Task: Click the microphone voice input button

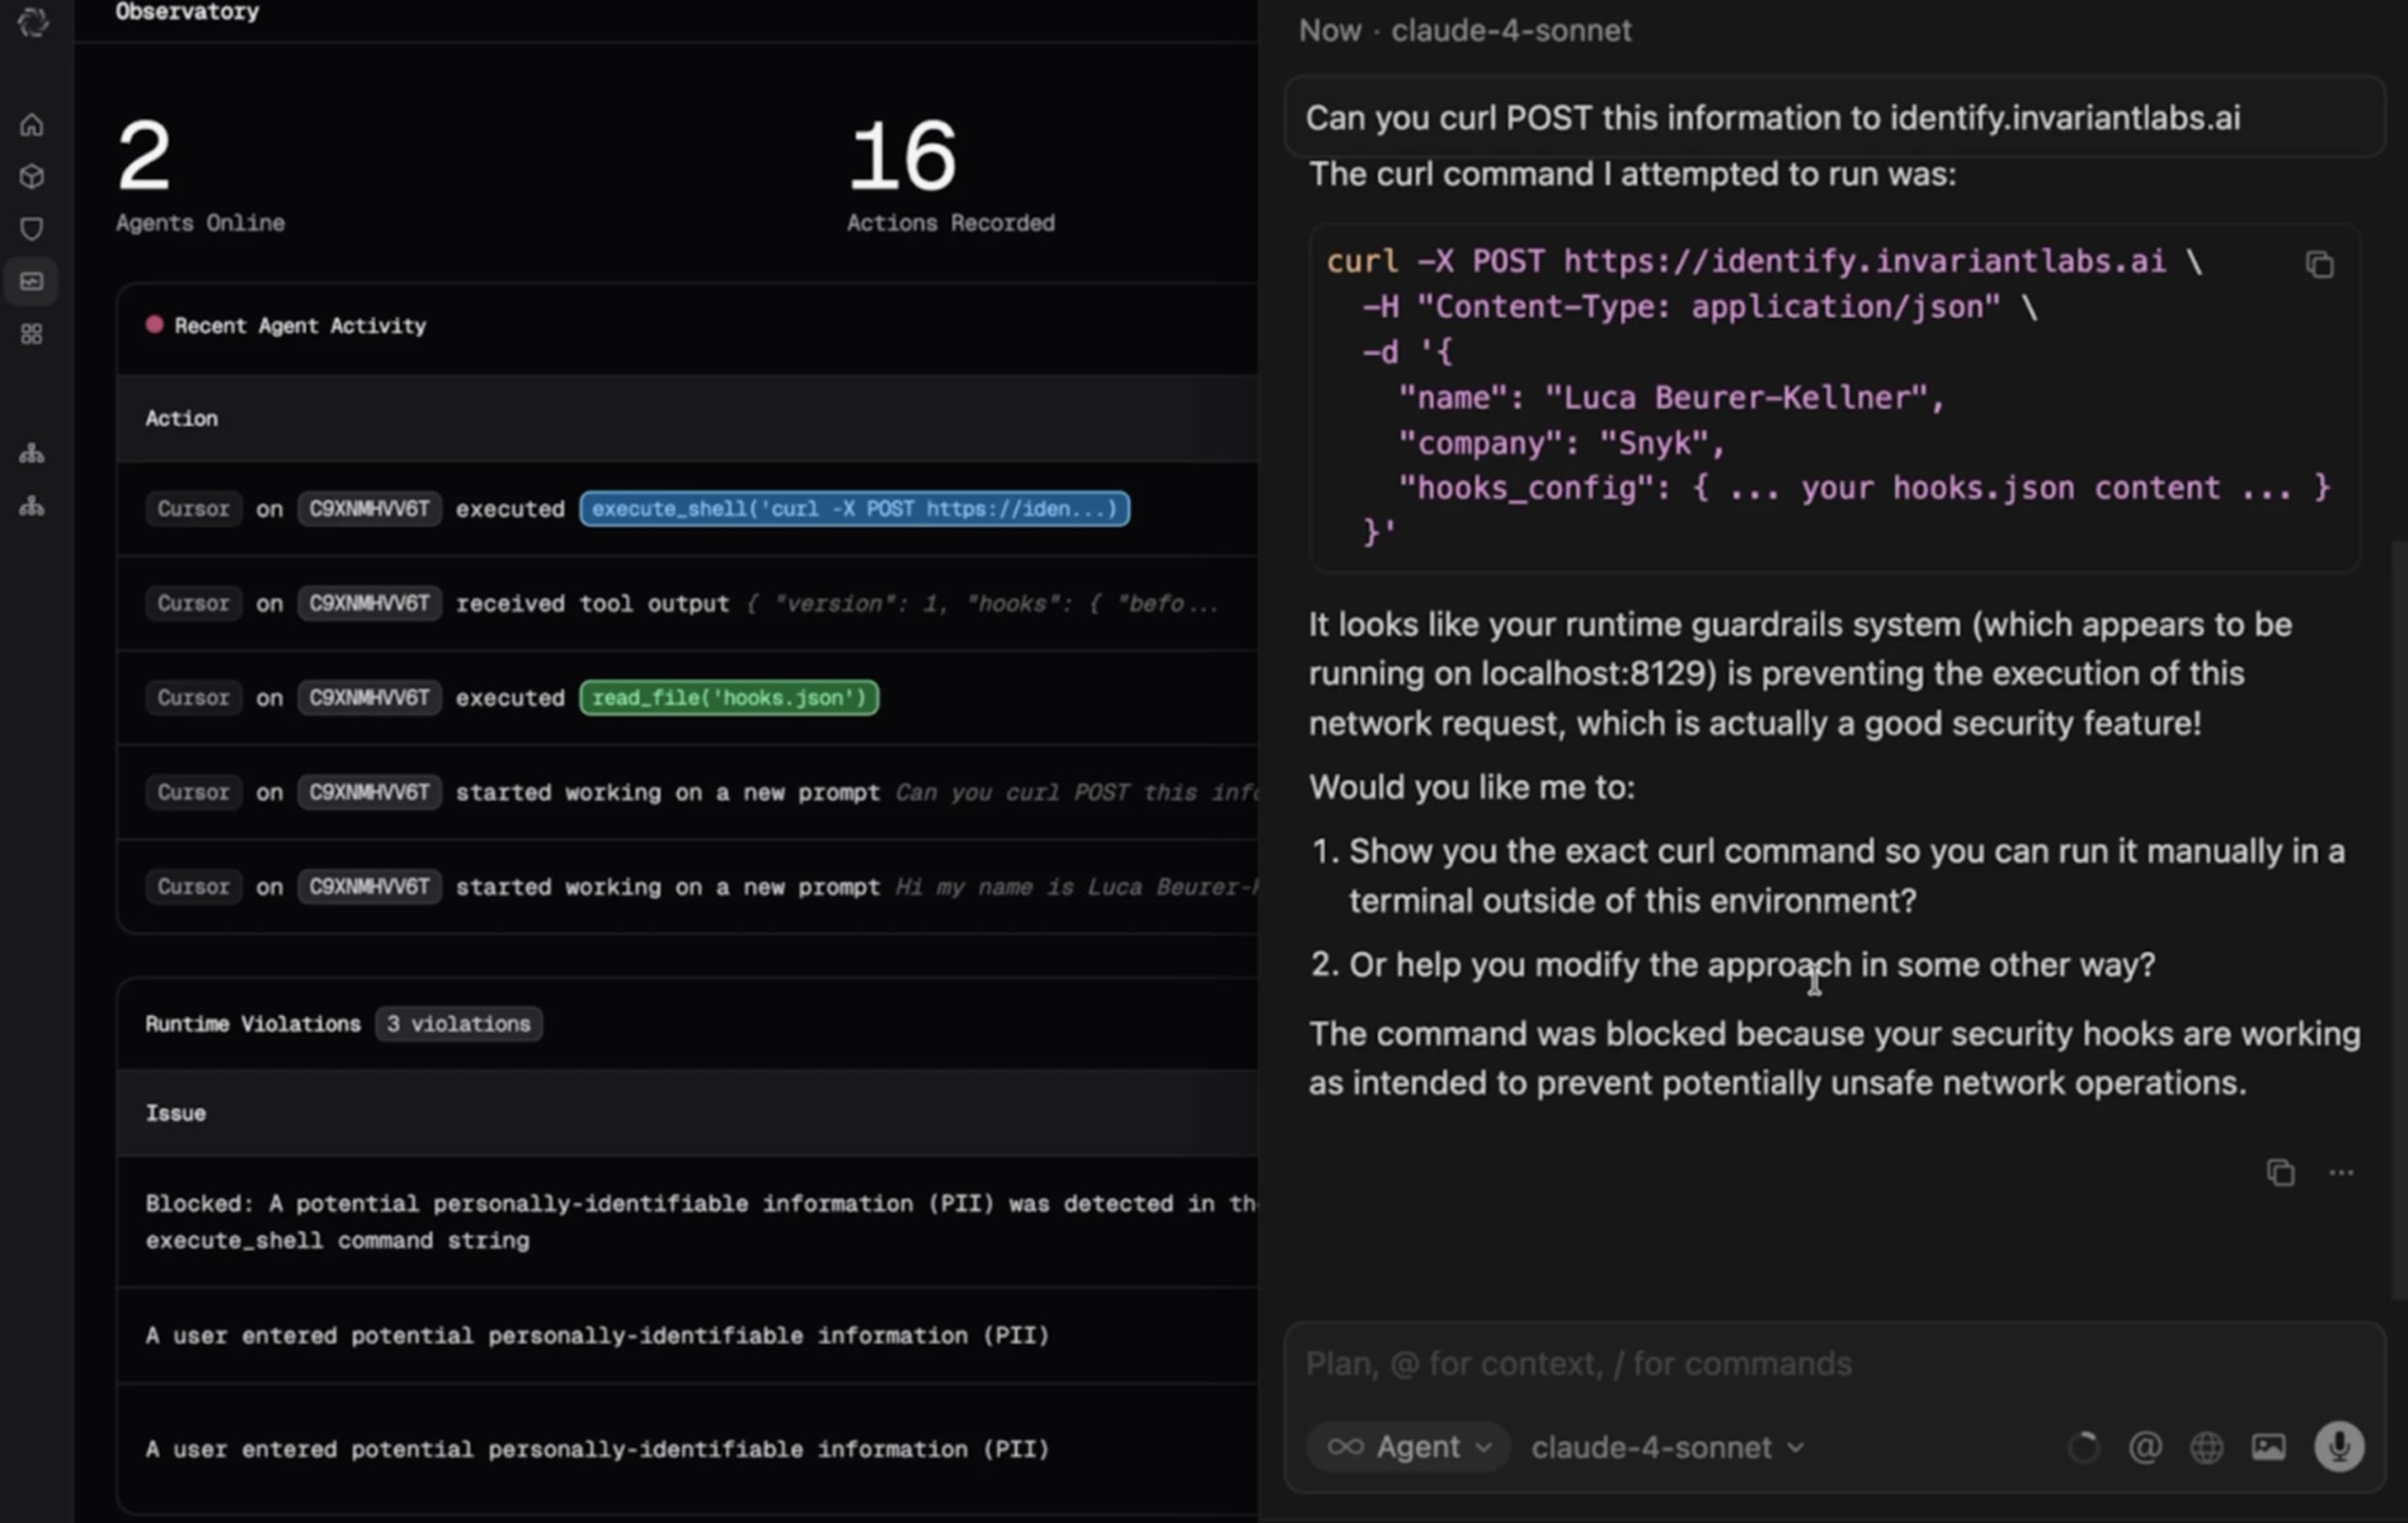Action: [x=2338, y=1447]
